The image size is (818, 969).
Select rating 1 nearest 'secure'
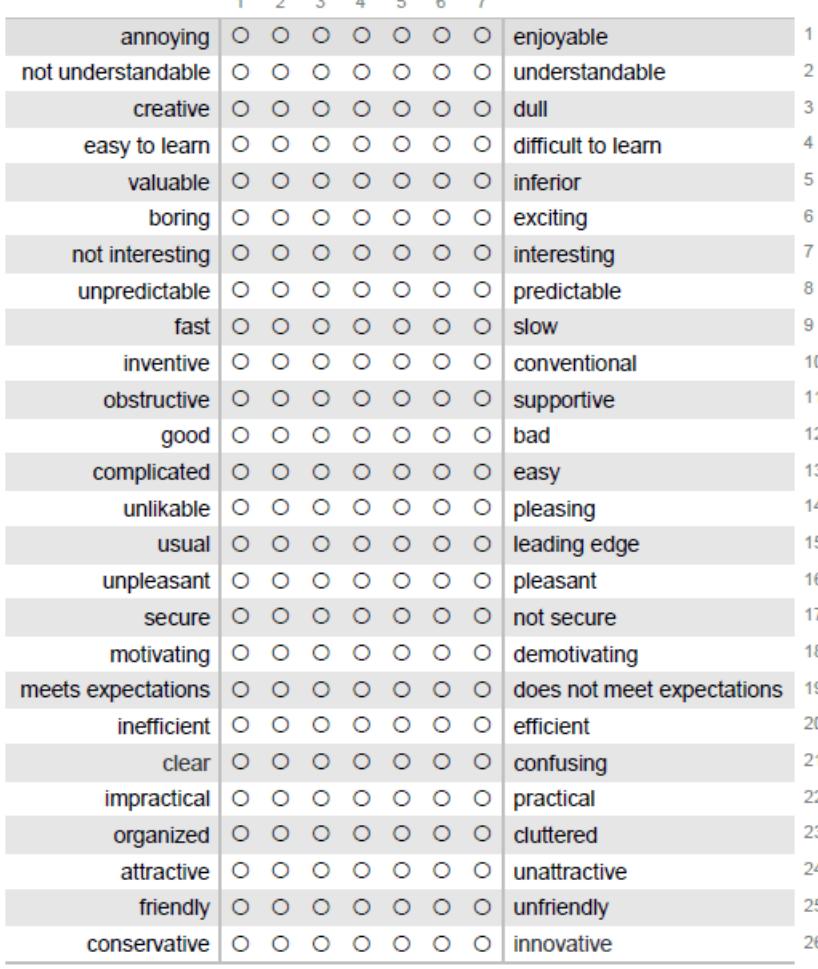[240, 616]
